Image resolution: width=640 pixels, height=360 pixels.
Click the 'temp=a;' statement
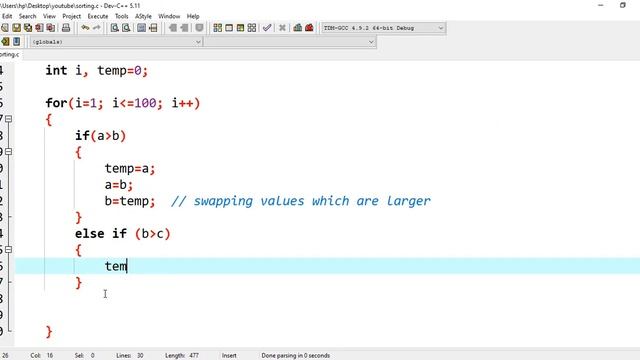(x=130, y=168)
